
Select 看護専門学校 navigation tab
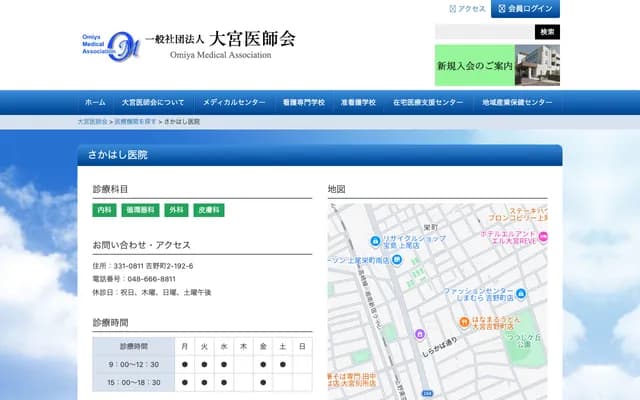point(304,103)
